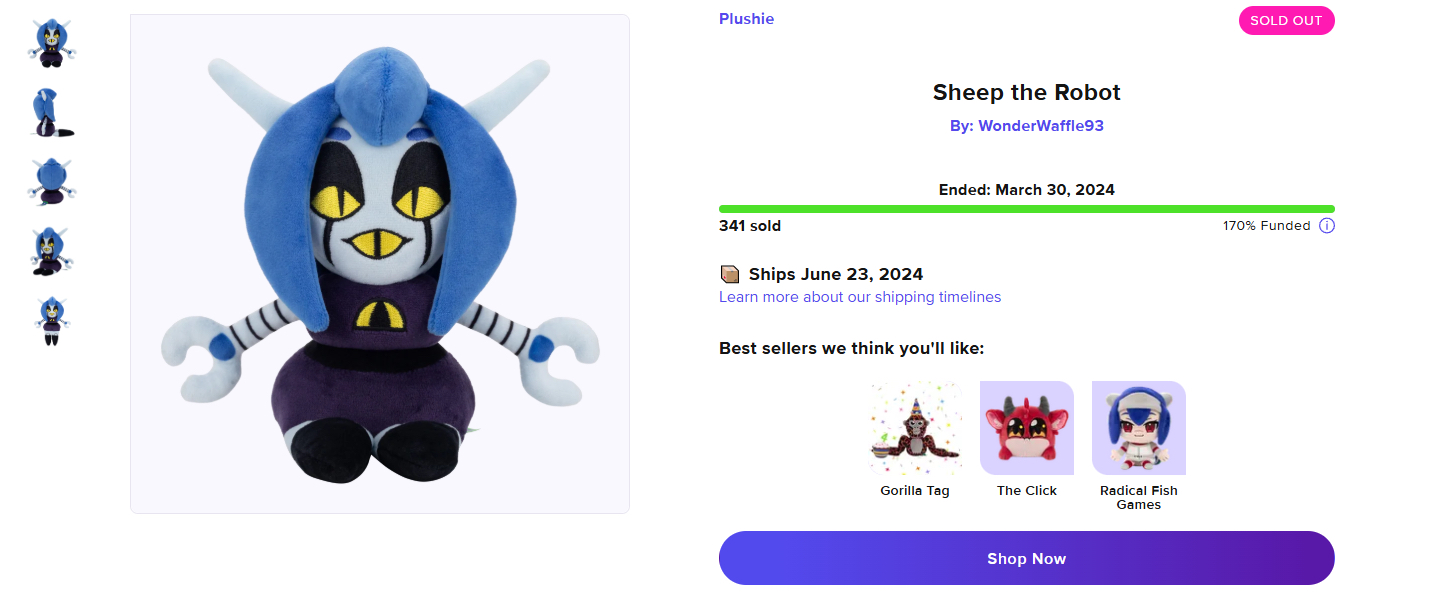Visit the creator WonderWaffle93 link
The image size is (1435, 613).
[x=1040, y=126]
